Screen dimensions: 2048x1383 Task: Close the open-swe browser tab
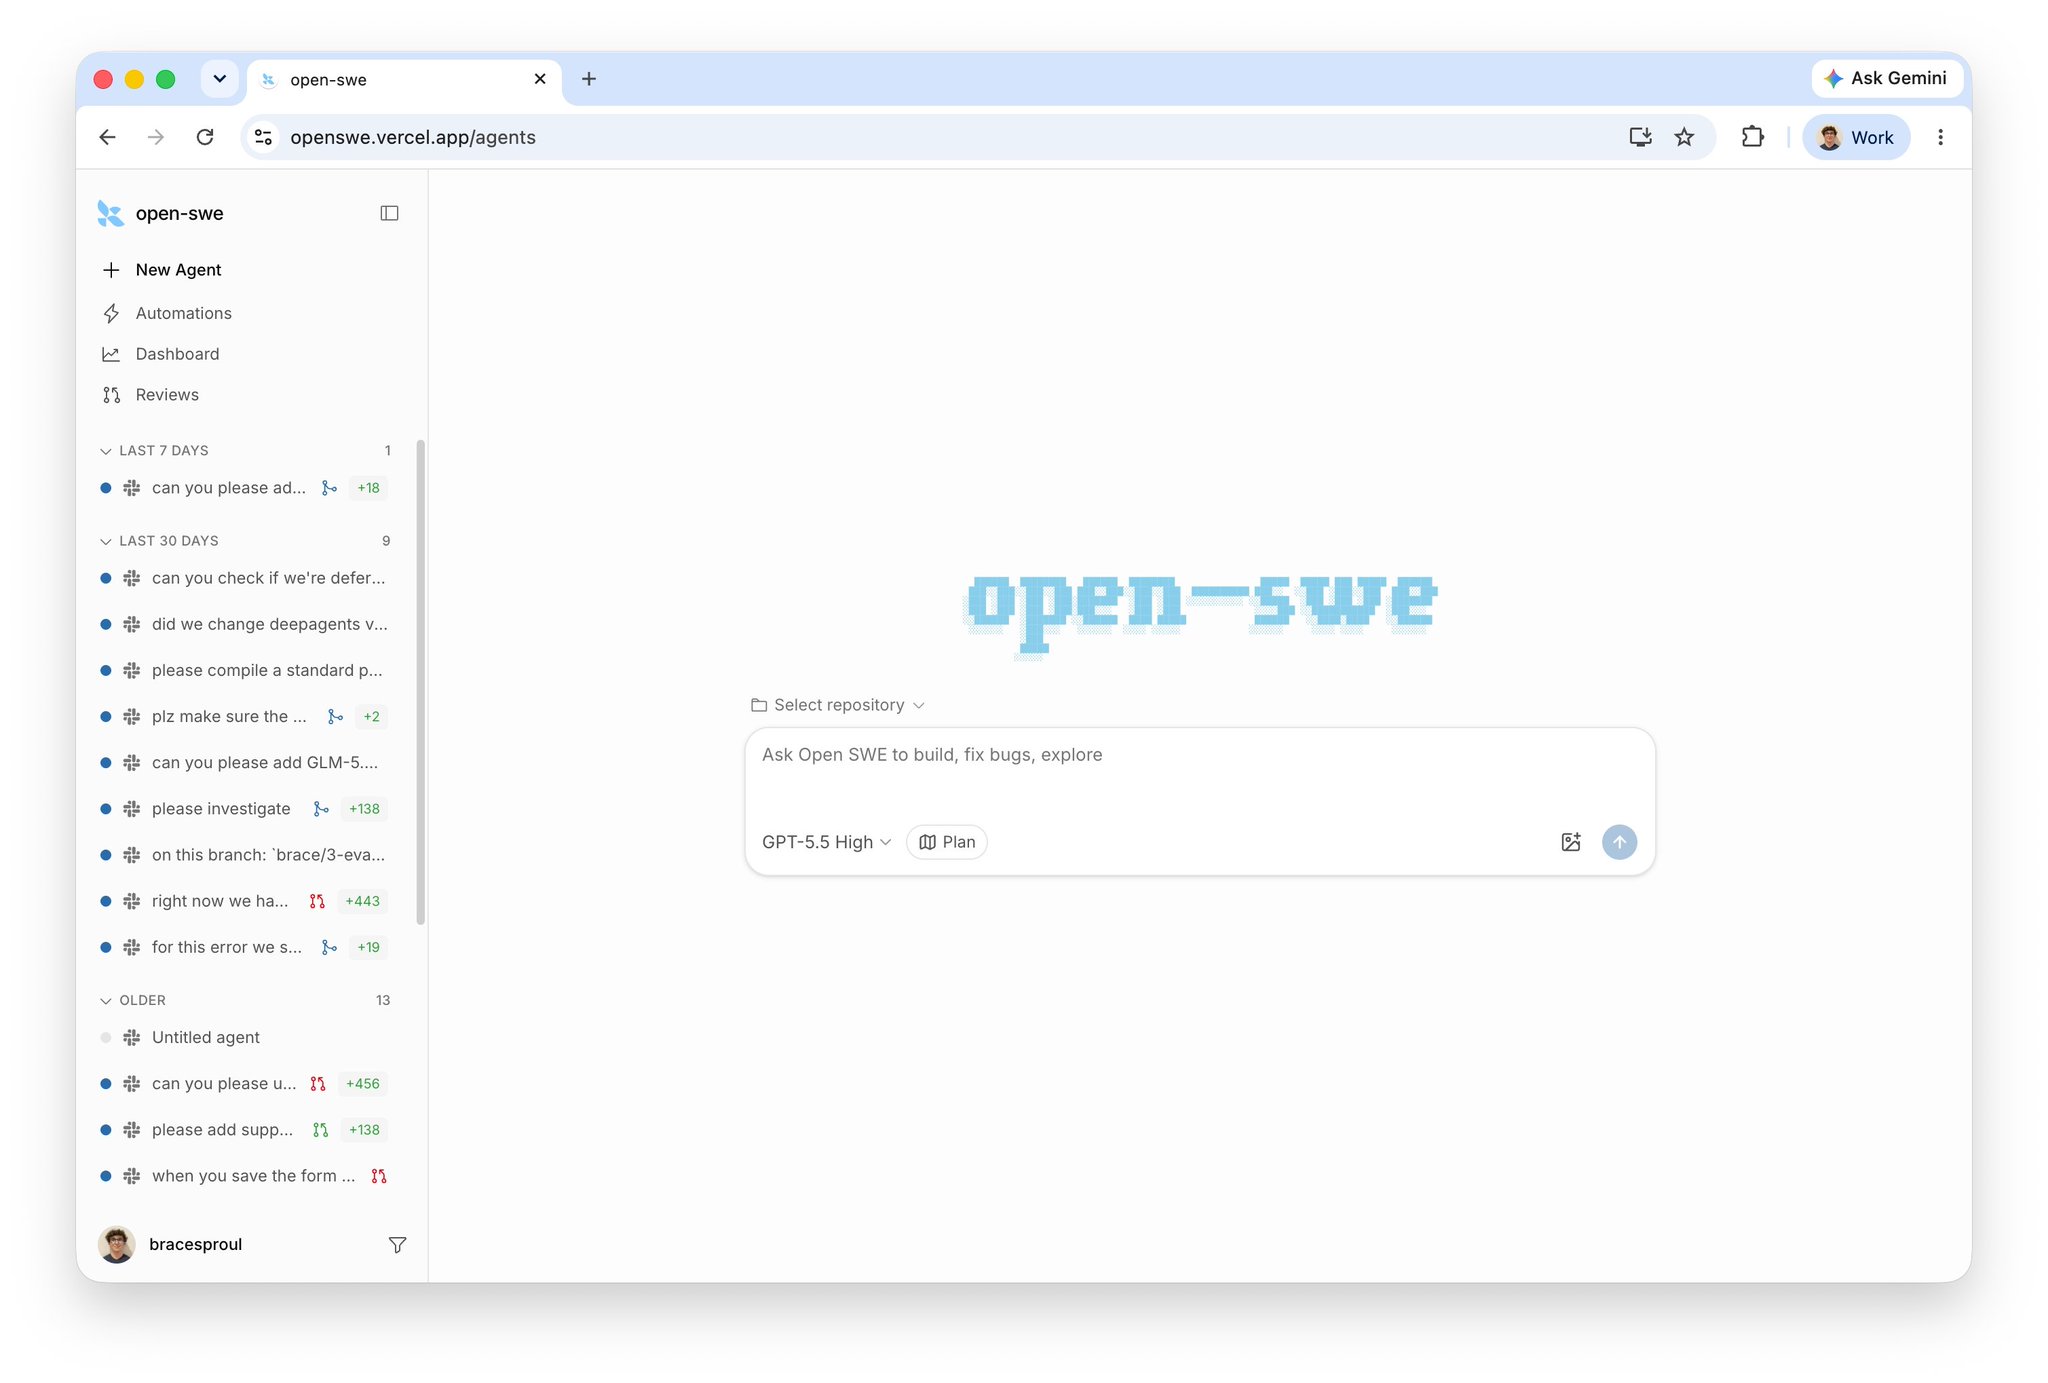pos(540,79)
